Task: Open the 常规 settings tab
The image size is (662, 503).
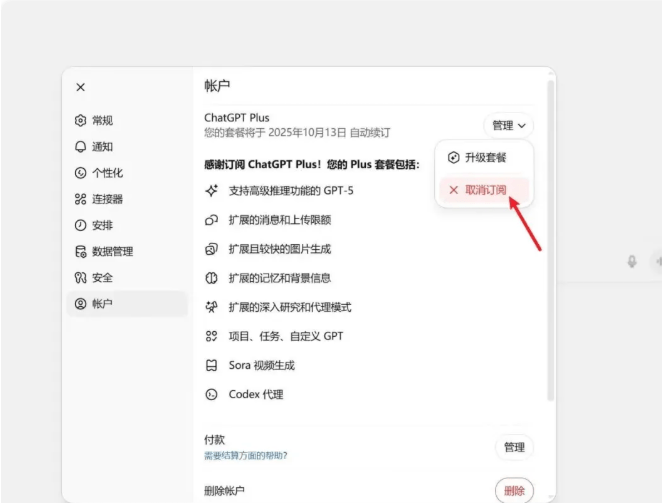Action: click(127, 120)
